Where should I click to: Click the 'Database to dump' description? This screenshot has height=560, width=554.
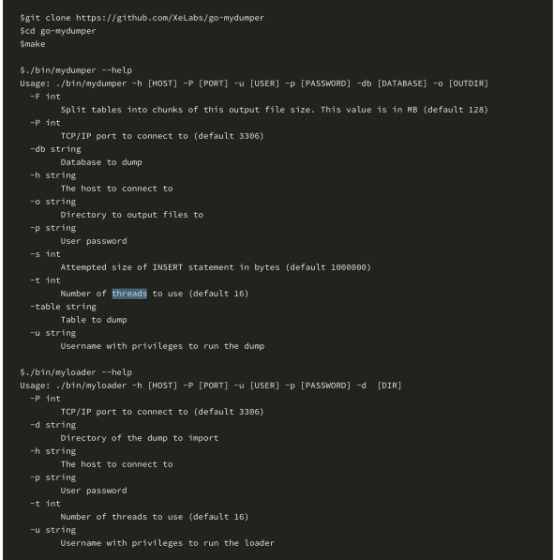(x=101, y=162)
